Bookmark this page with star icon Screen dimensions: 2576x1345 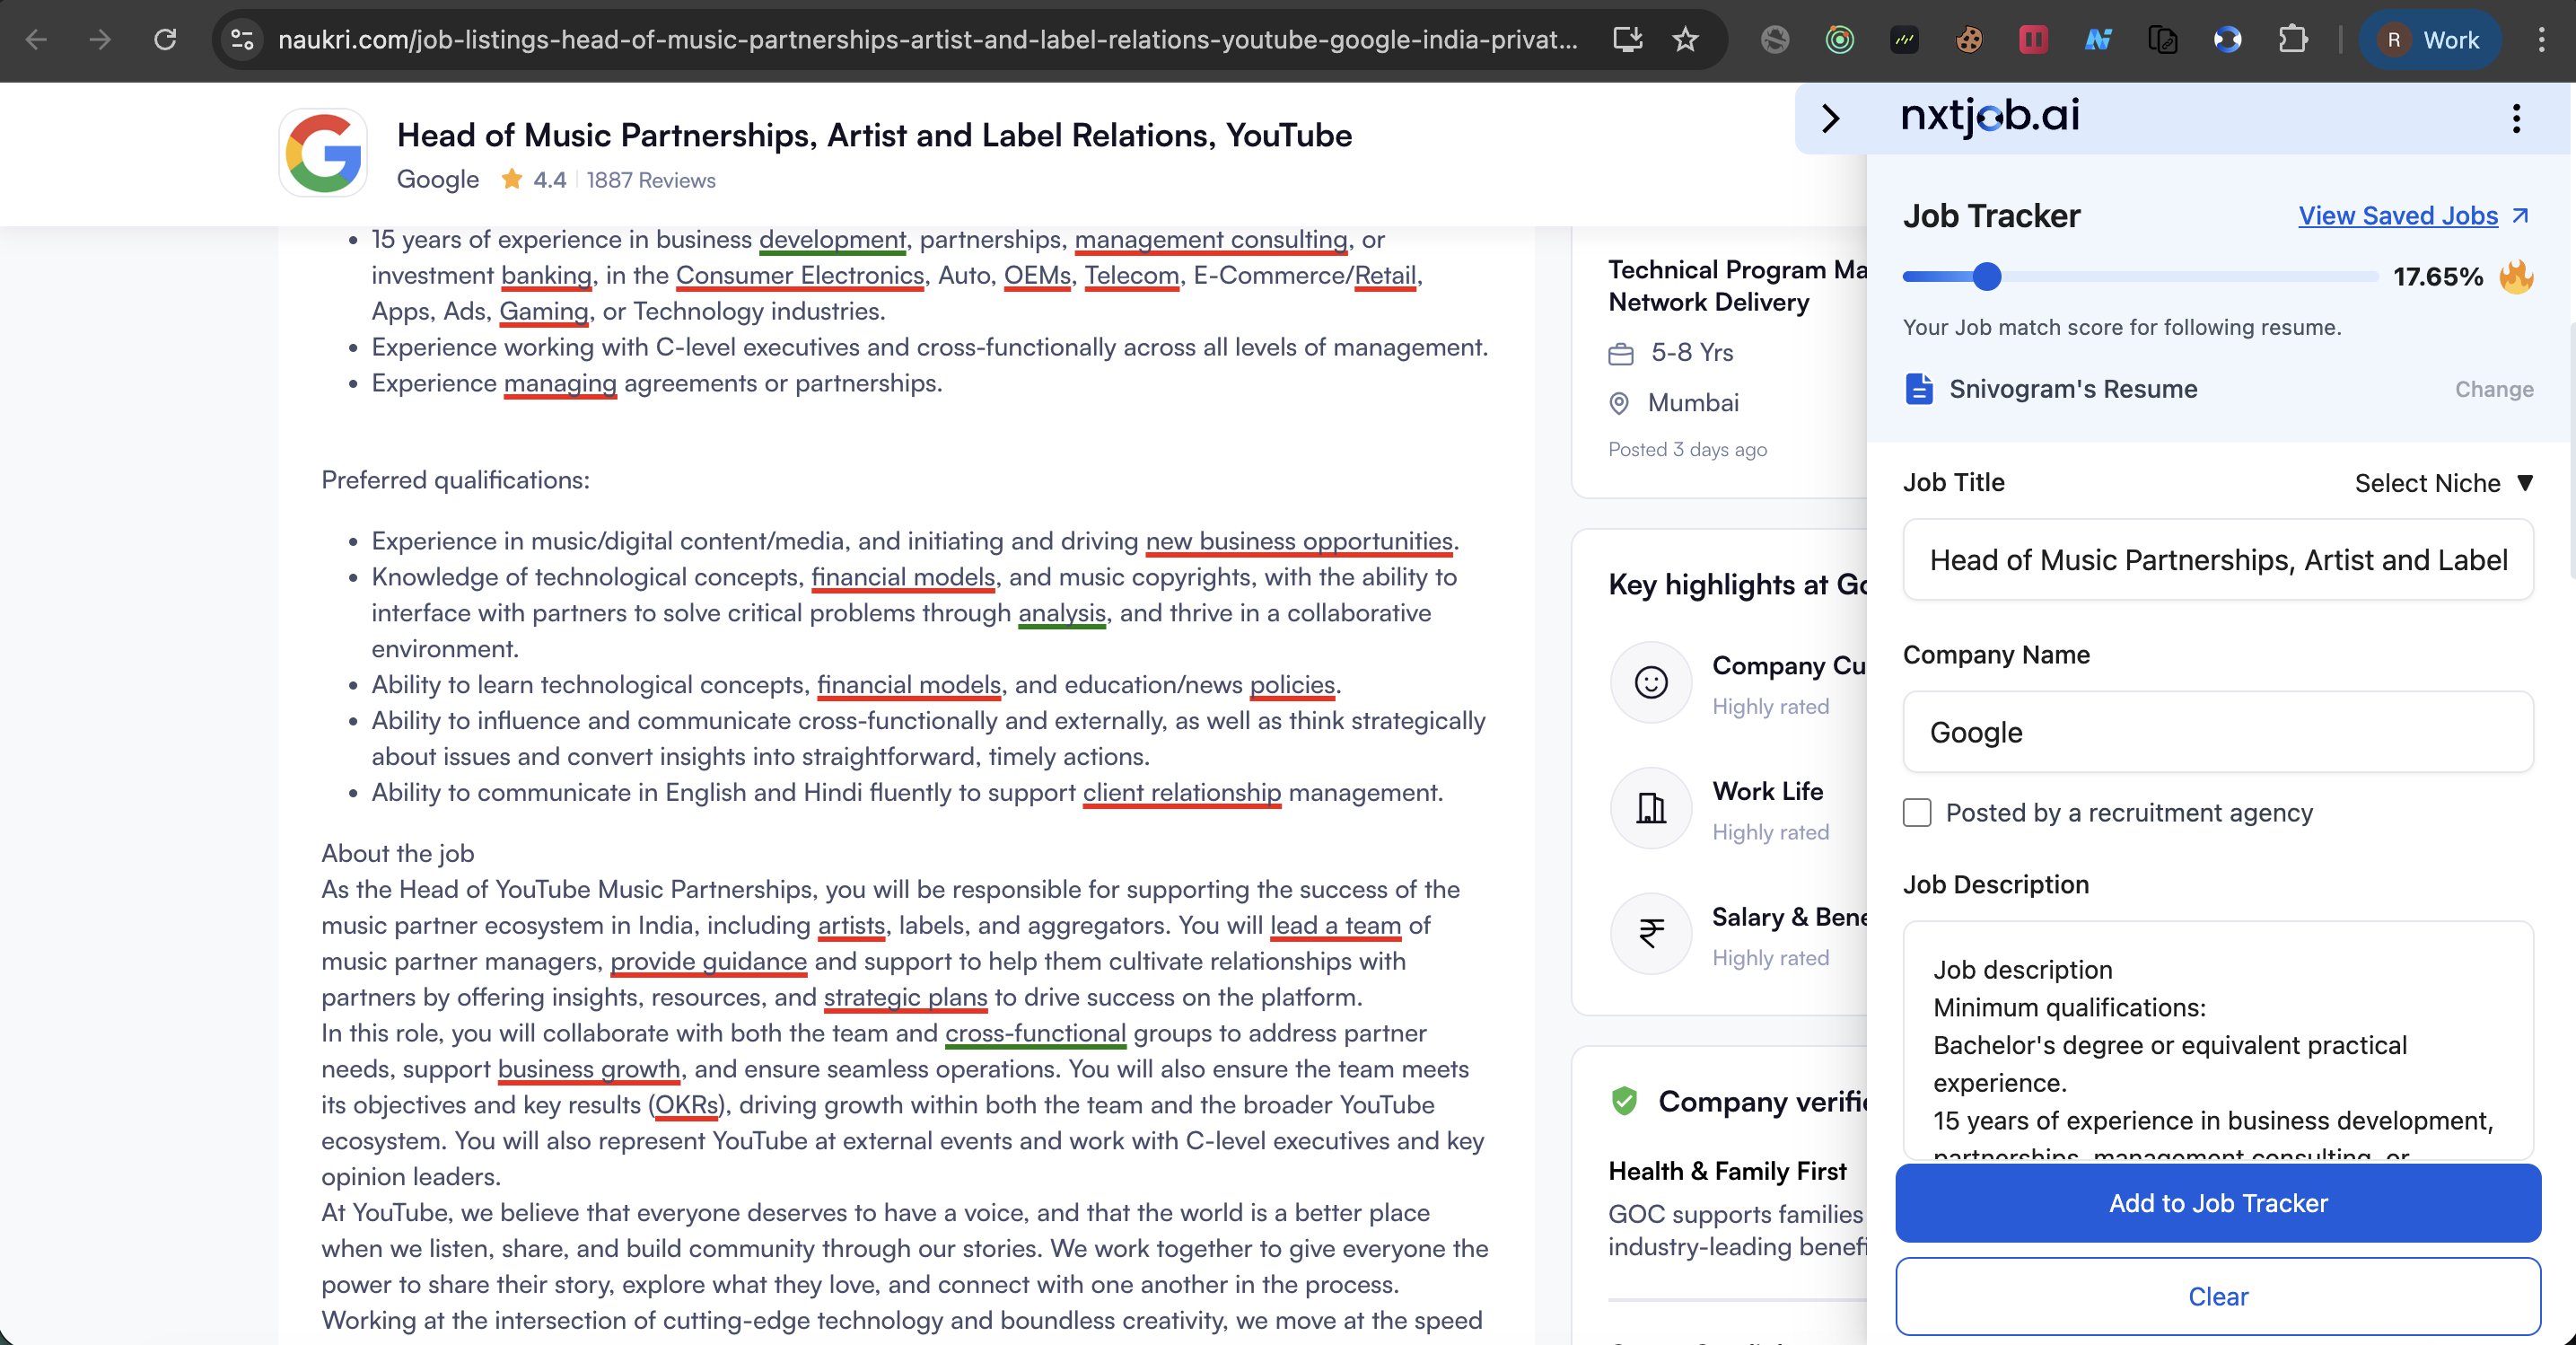pos(1686,40)
